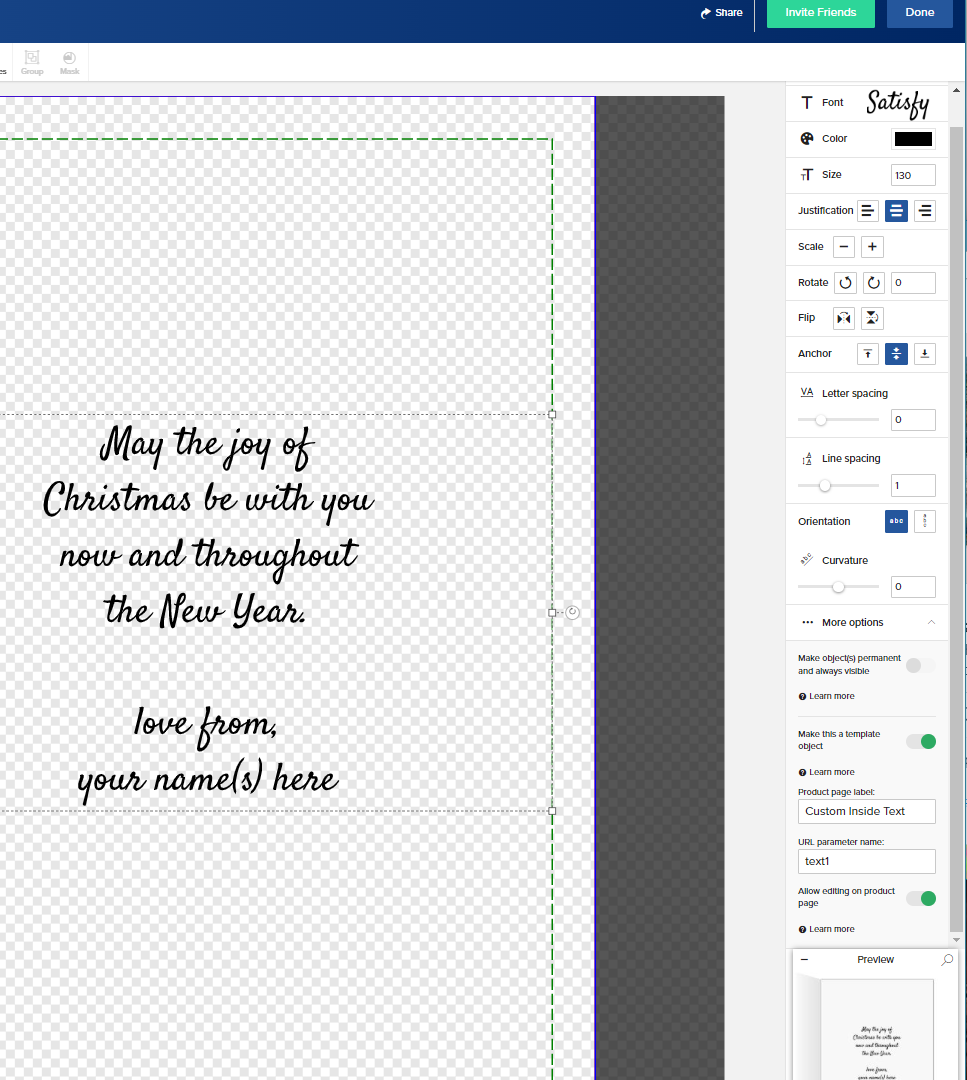Select center text justification
967x1080 pixels.
896,211
